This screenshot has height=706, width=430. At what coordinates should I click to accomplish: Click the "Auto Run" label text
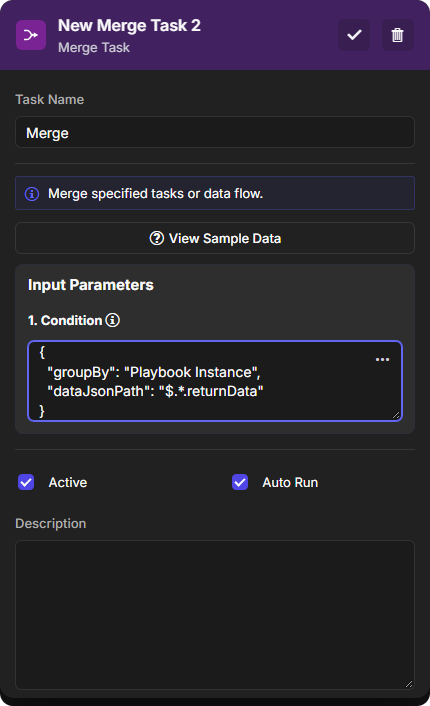pos(290,483)
